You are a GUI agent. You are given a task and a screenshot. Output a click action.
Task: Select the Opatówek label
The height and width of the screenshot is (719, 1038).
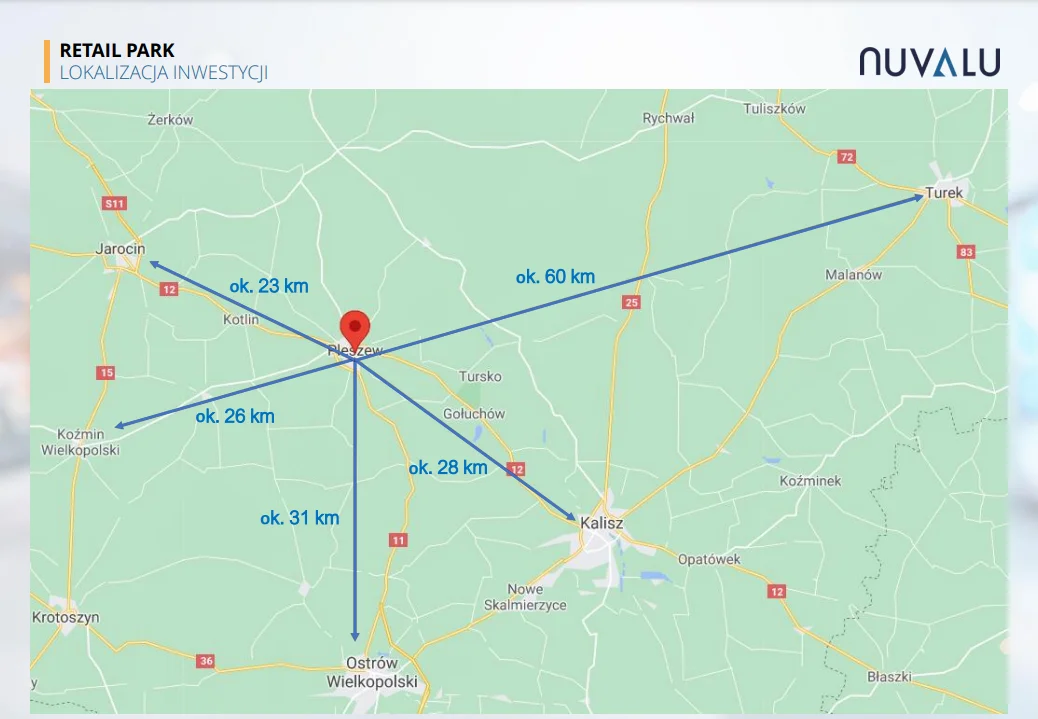point(709,559)
